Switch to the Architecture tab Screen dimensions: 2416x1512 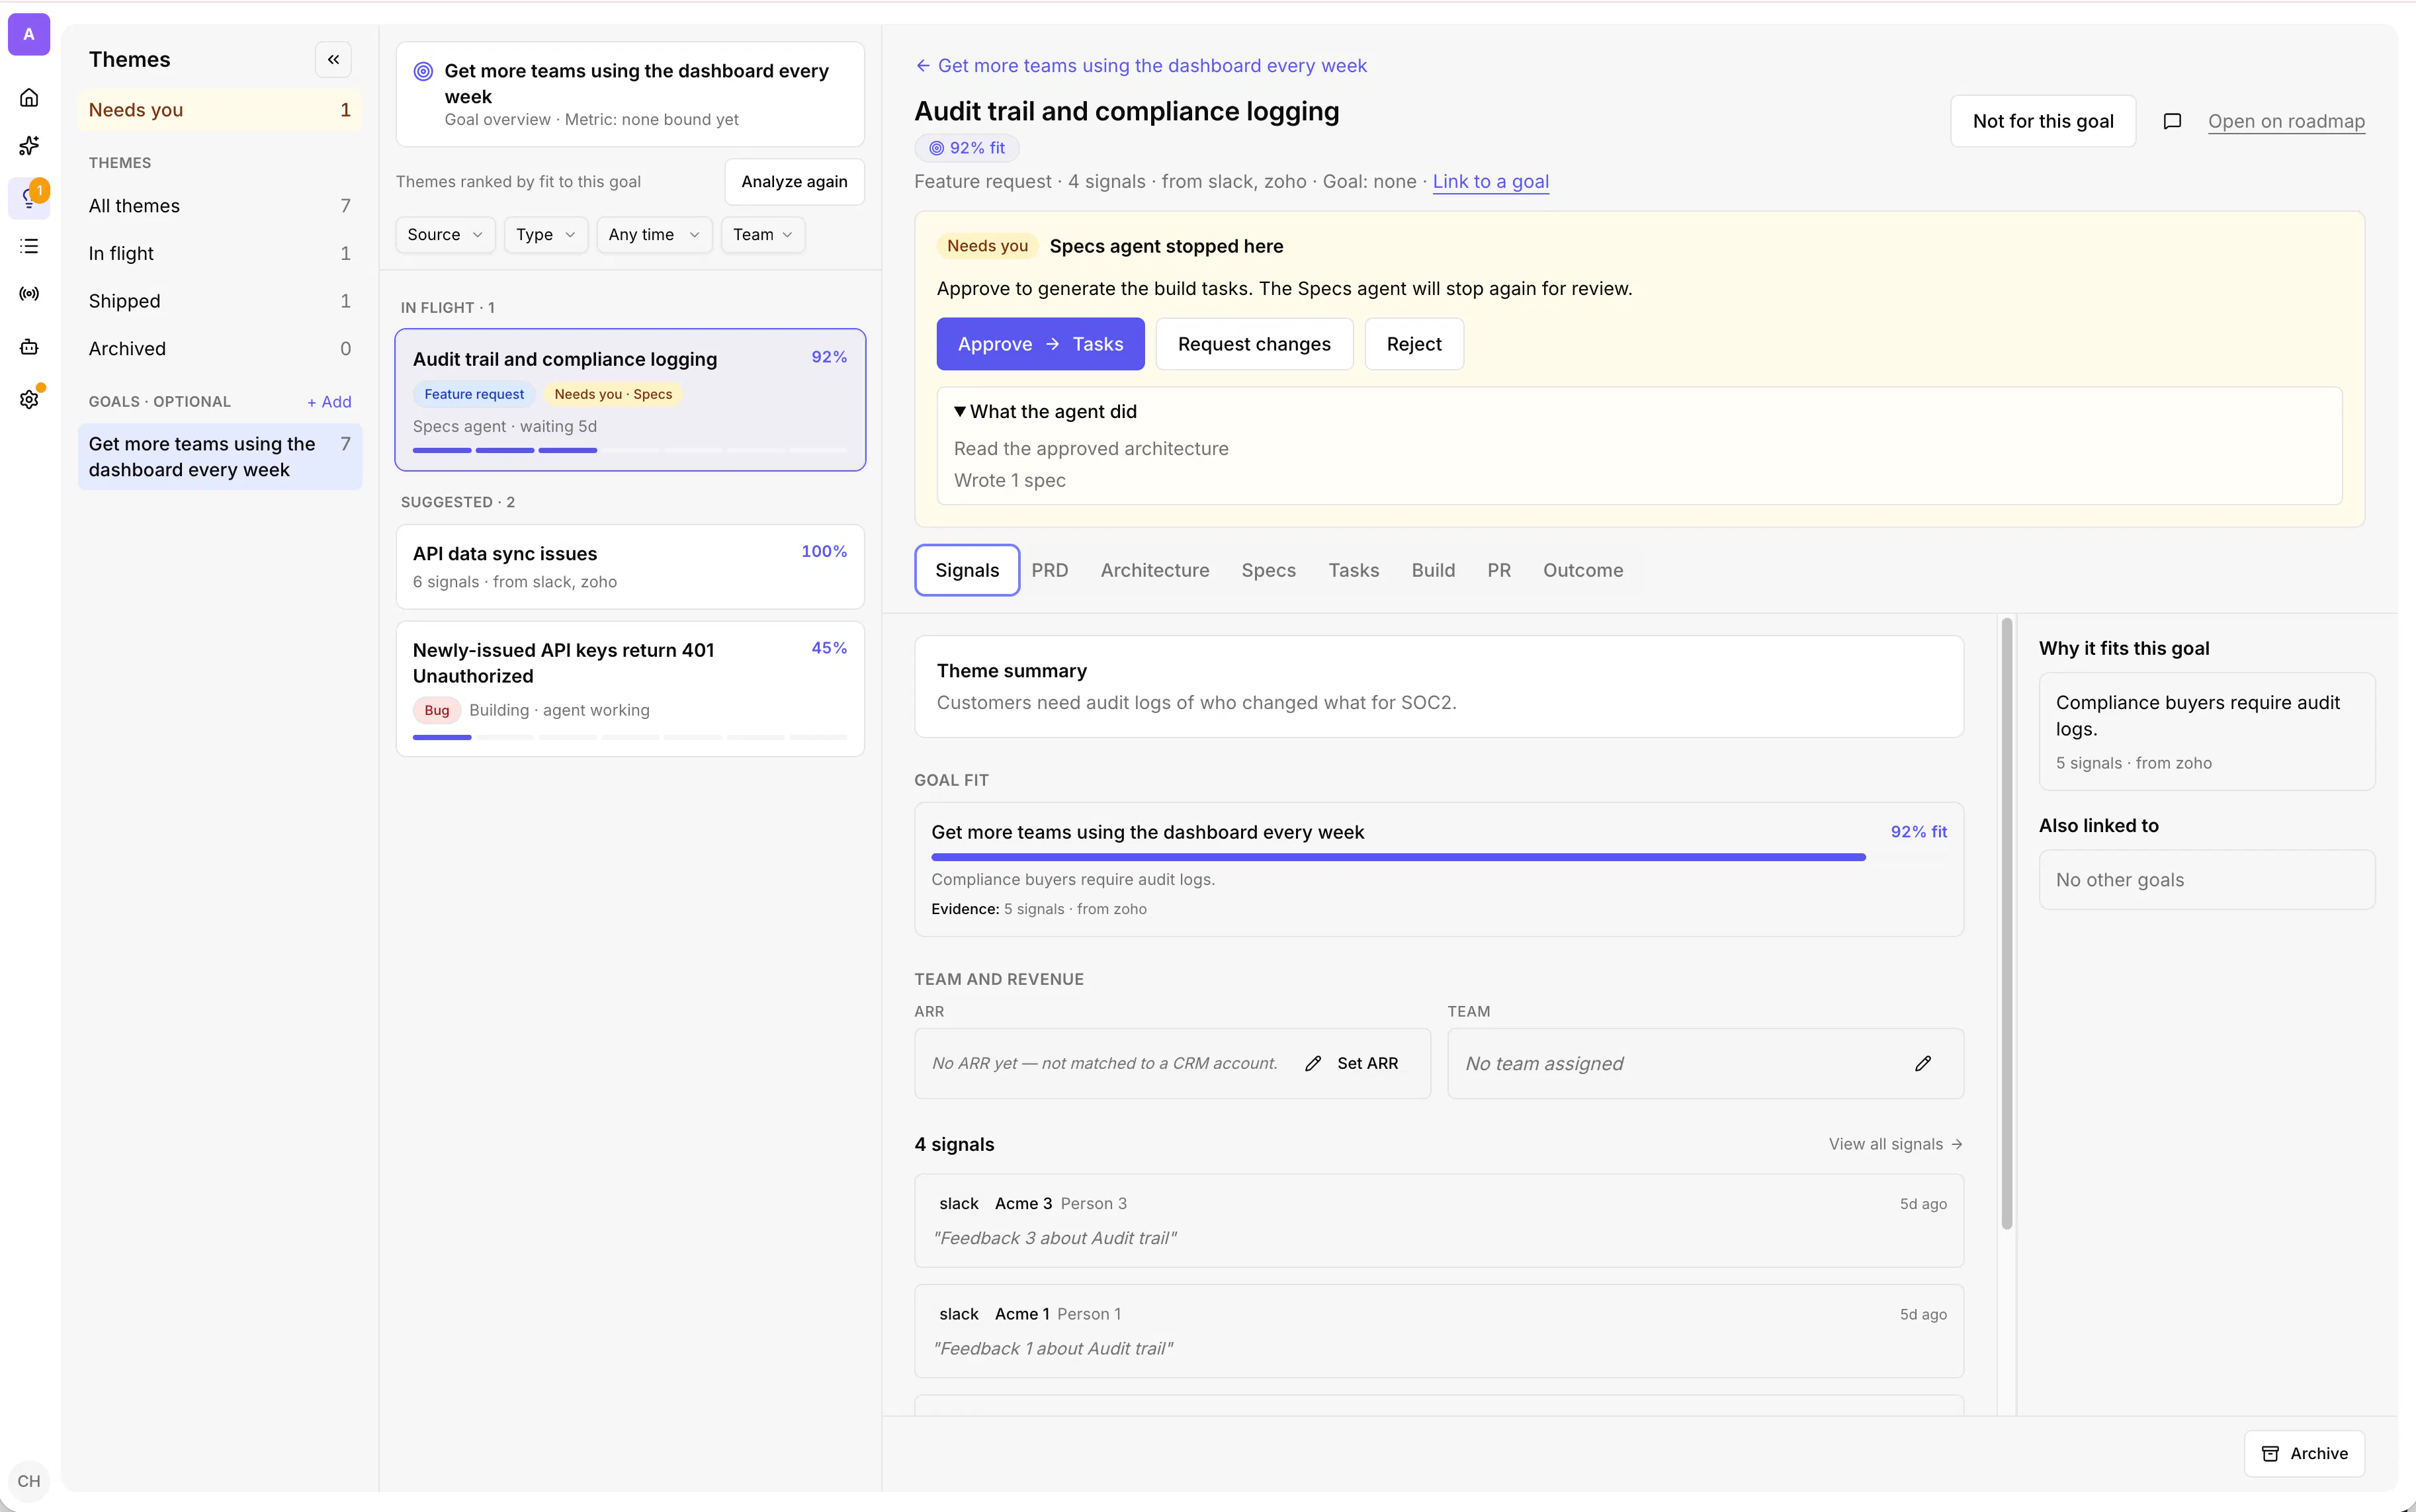1154,570
